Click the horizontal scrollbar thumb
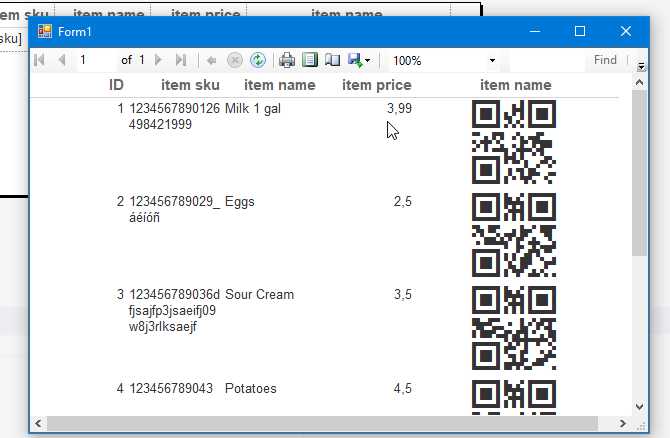The width and height of the screenshot is (670, 438). point(322,423)
